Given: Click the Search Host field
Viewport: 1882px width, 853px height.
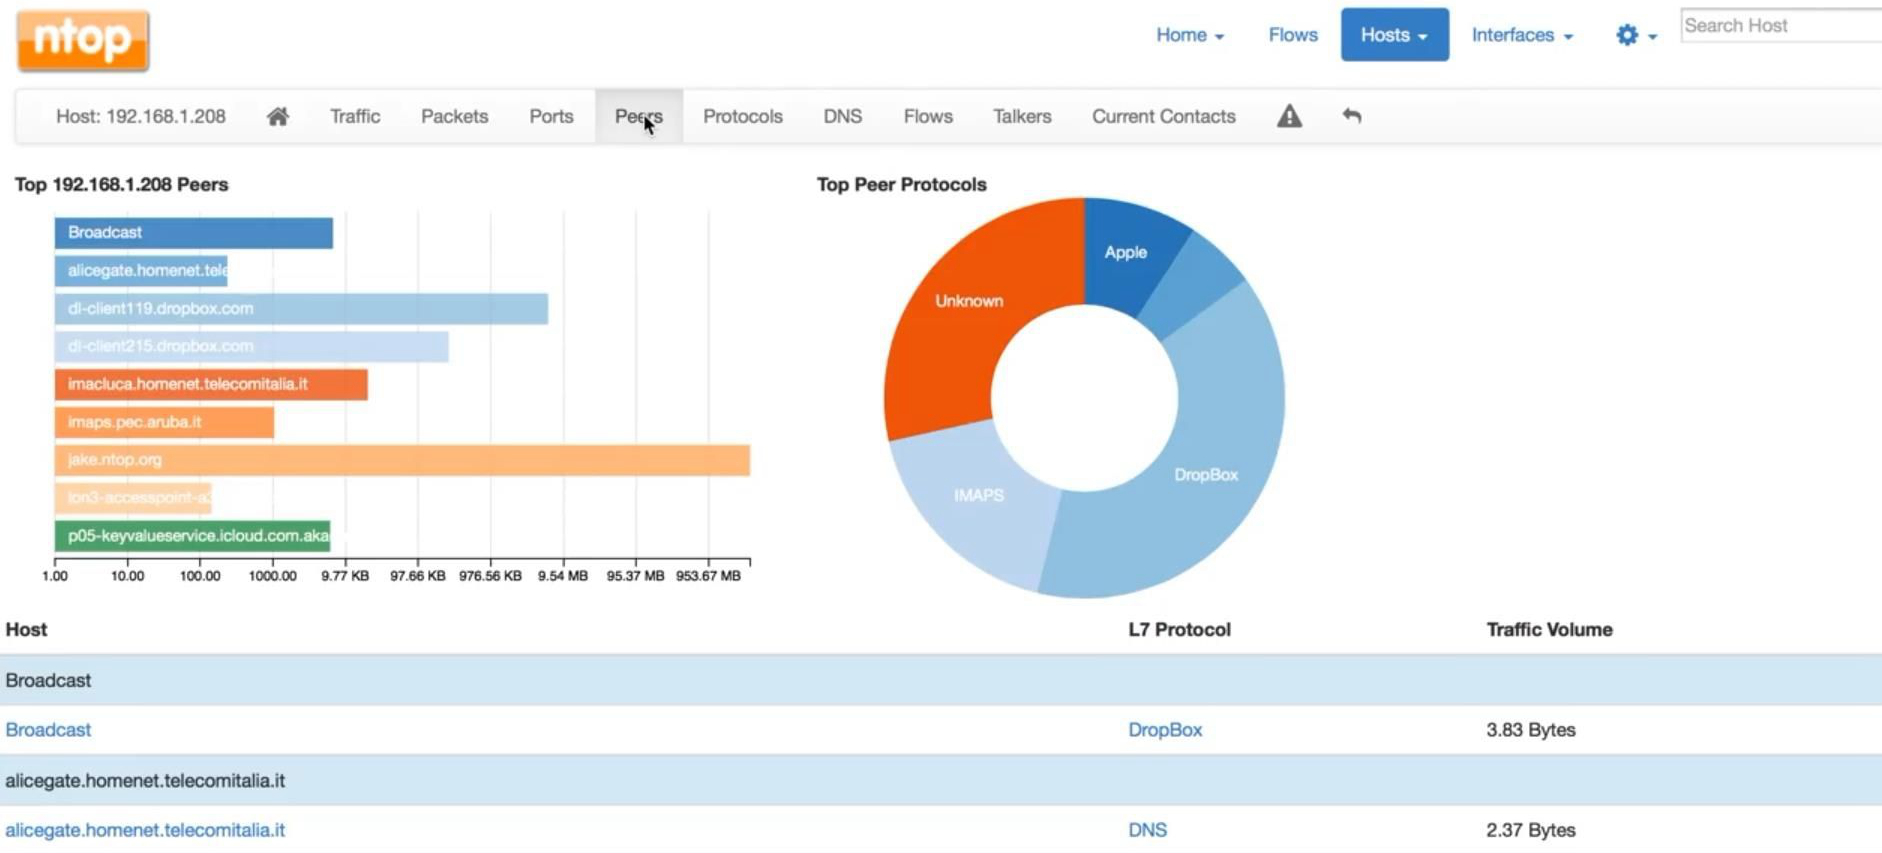Looking at the screenshot, I should tap(1781, 26).
